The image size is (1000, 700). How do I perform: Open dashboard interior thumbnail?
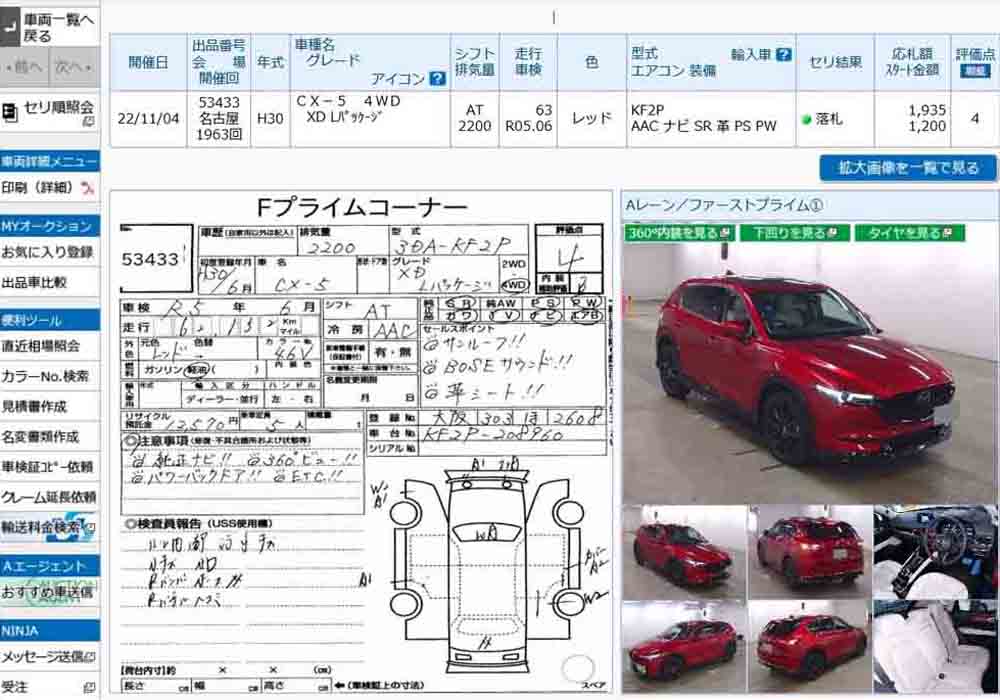tap(935, 552)
